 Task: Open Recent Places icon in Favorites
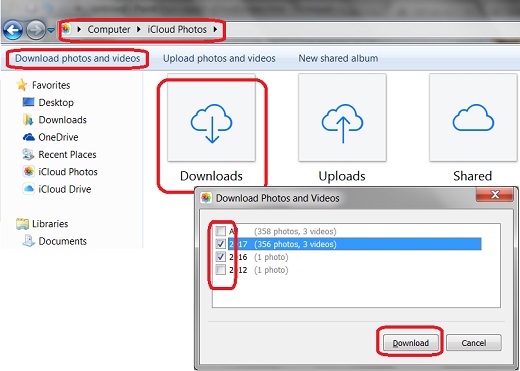coord(28,154)
